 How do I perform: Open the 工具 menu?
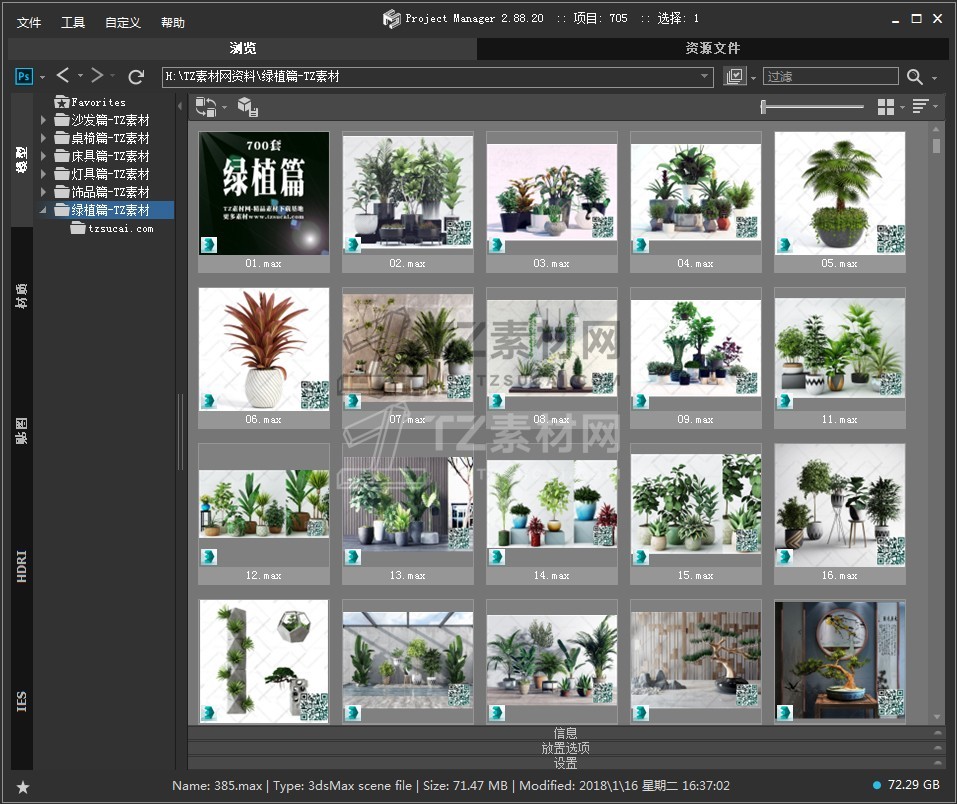(73, 22)
